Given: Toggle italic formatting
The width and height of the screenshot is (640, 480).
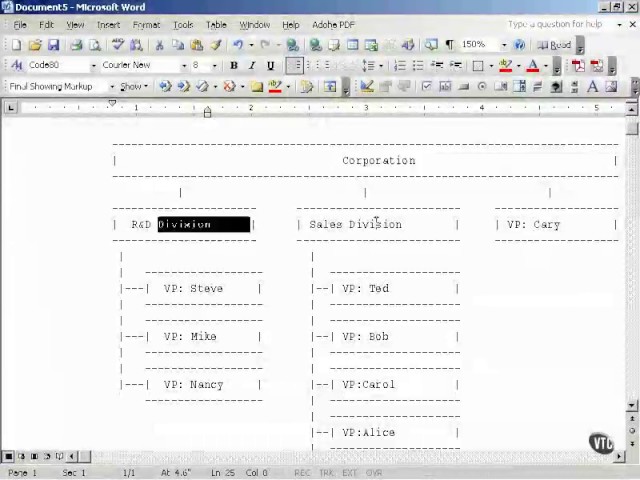Looking at the screenshot, I should (252, 66).
